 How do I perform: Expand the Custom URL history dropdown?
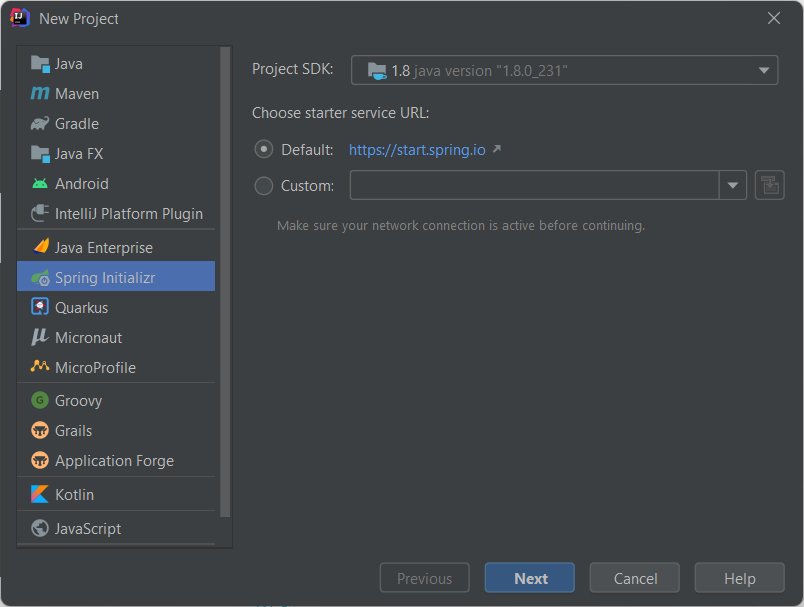tap(733, 184)
